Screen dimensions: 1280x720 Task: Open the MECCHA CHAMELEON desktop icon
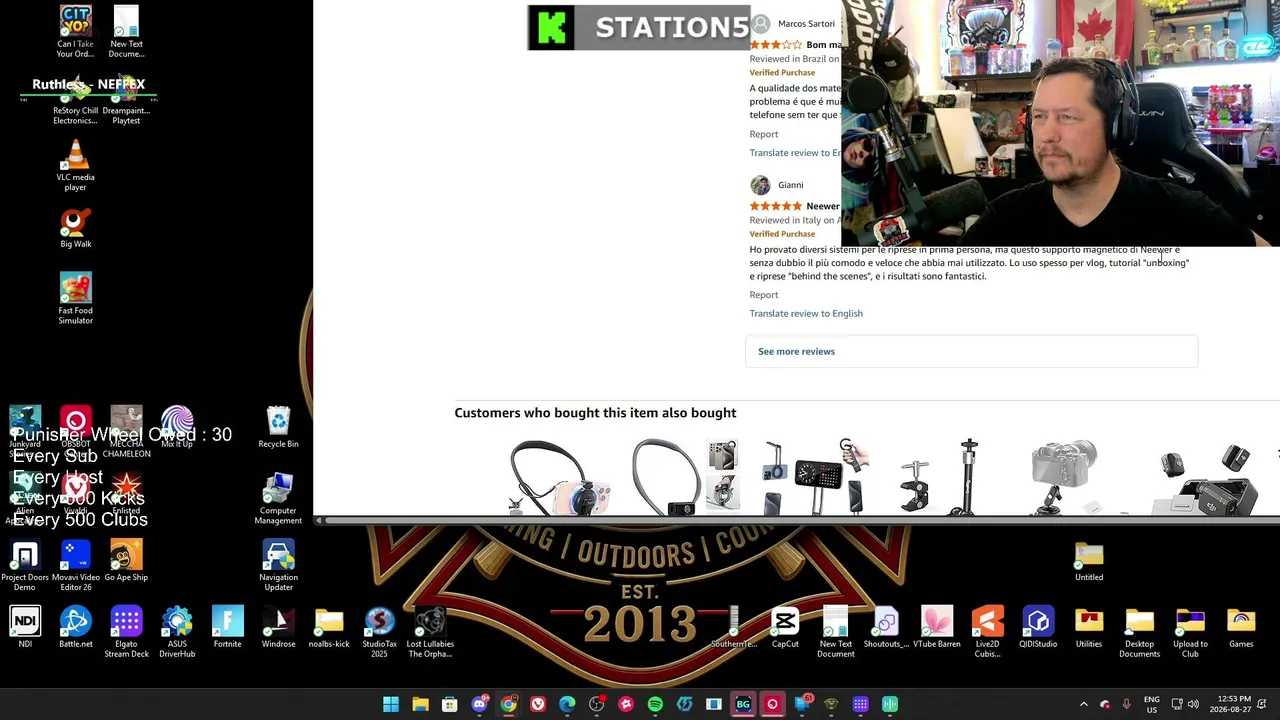(x=126, y=431)
